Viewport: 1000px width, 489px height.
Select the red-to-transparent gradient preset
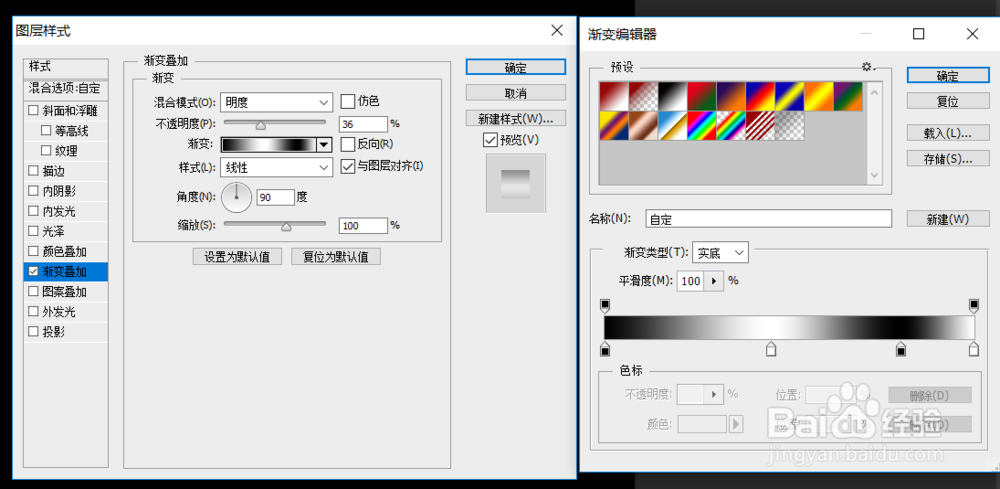click(x=643, y=96)
